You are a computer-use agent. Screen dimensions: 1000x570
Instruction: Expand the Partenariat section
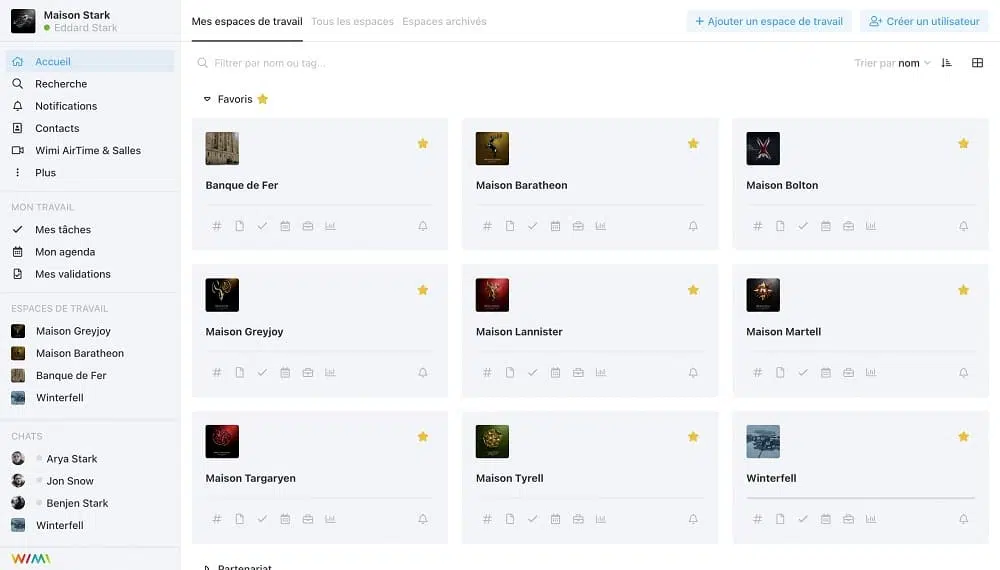(x=207, y=567)
